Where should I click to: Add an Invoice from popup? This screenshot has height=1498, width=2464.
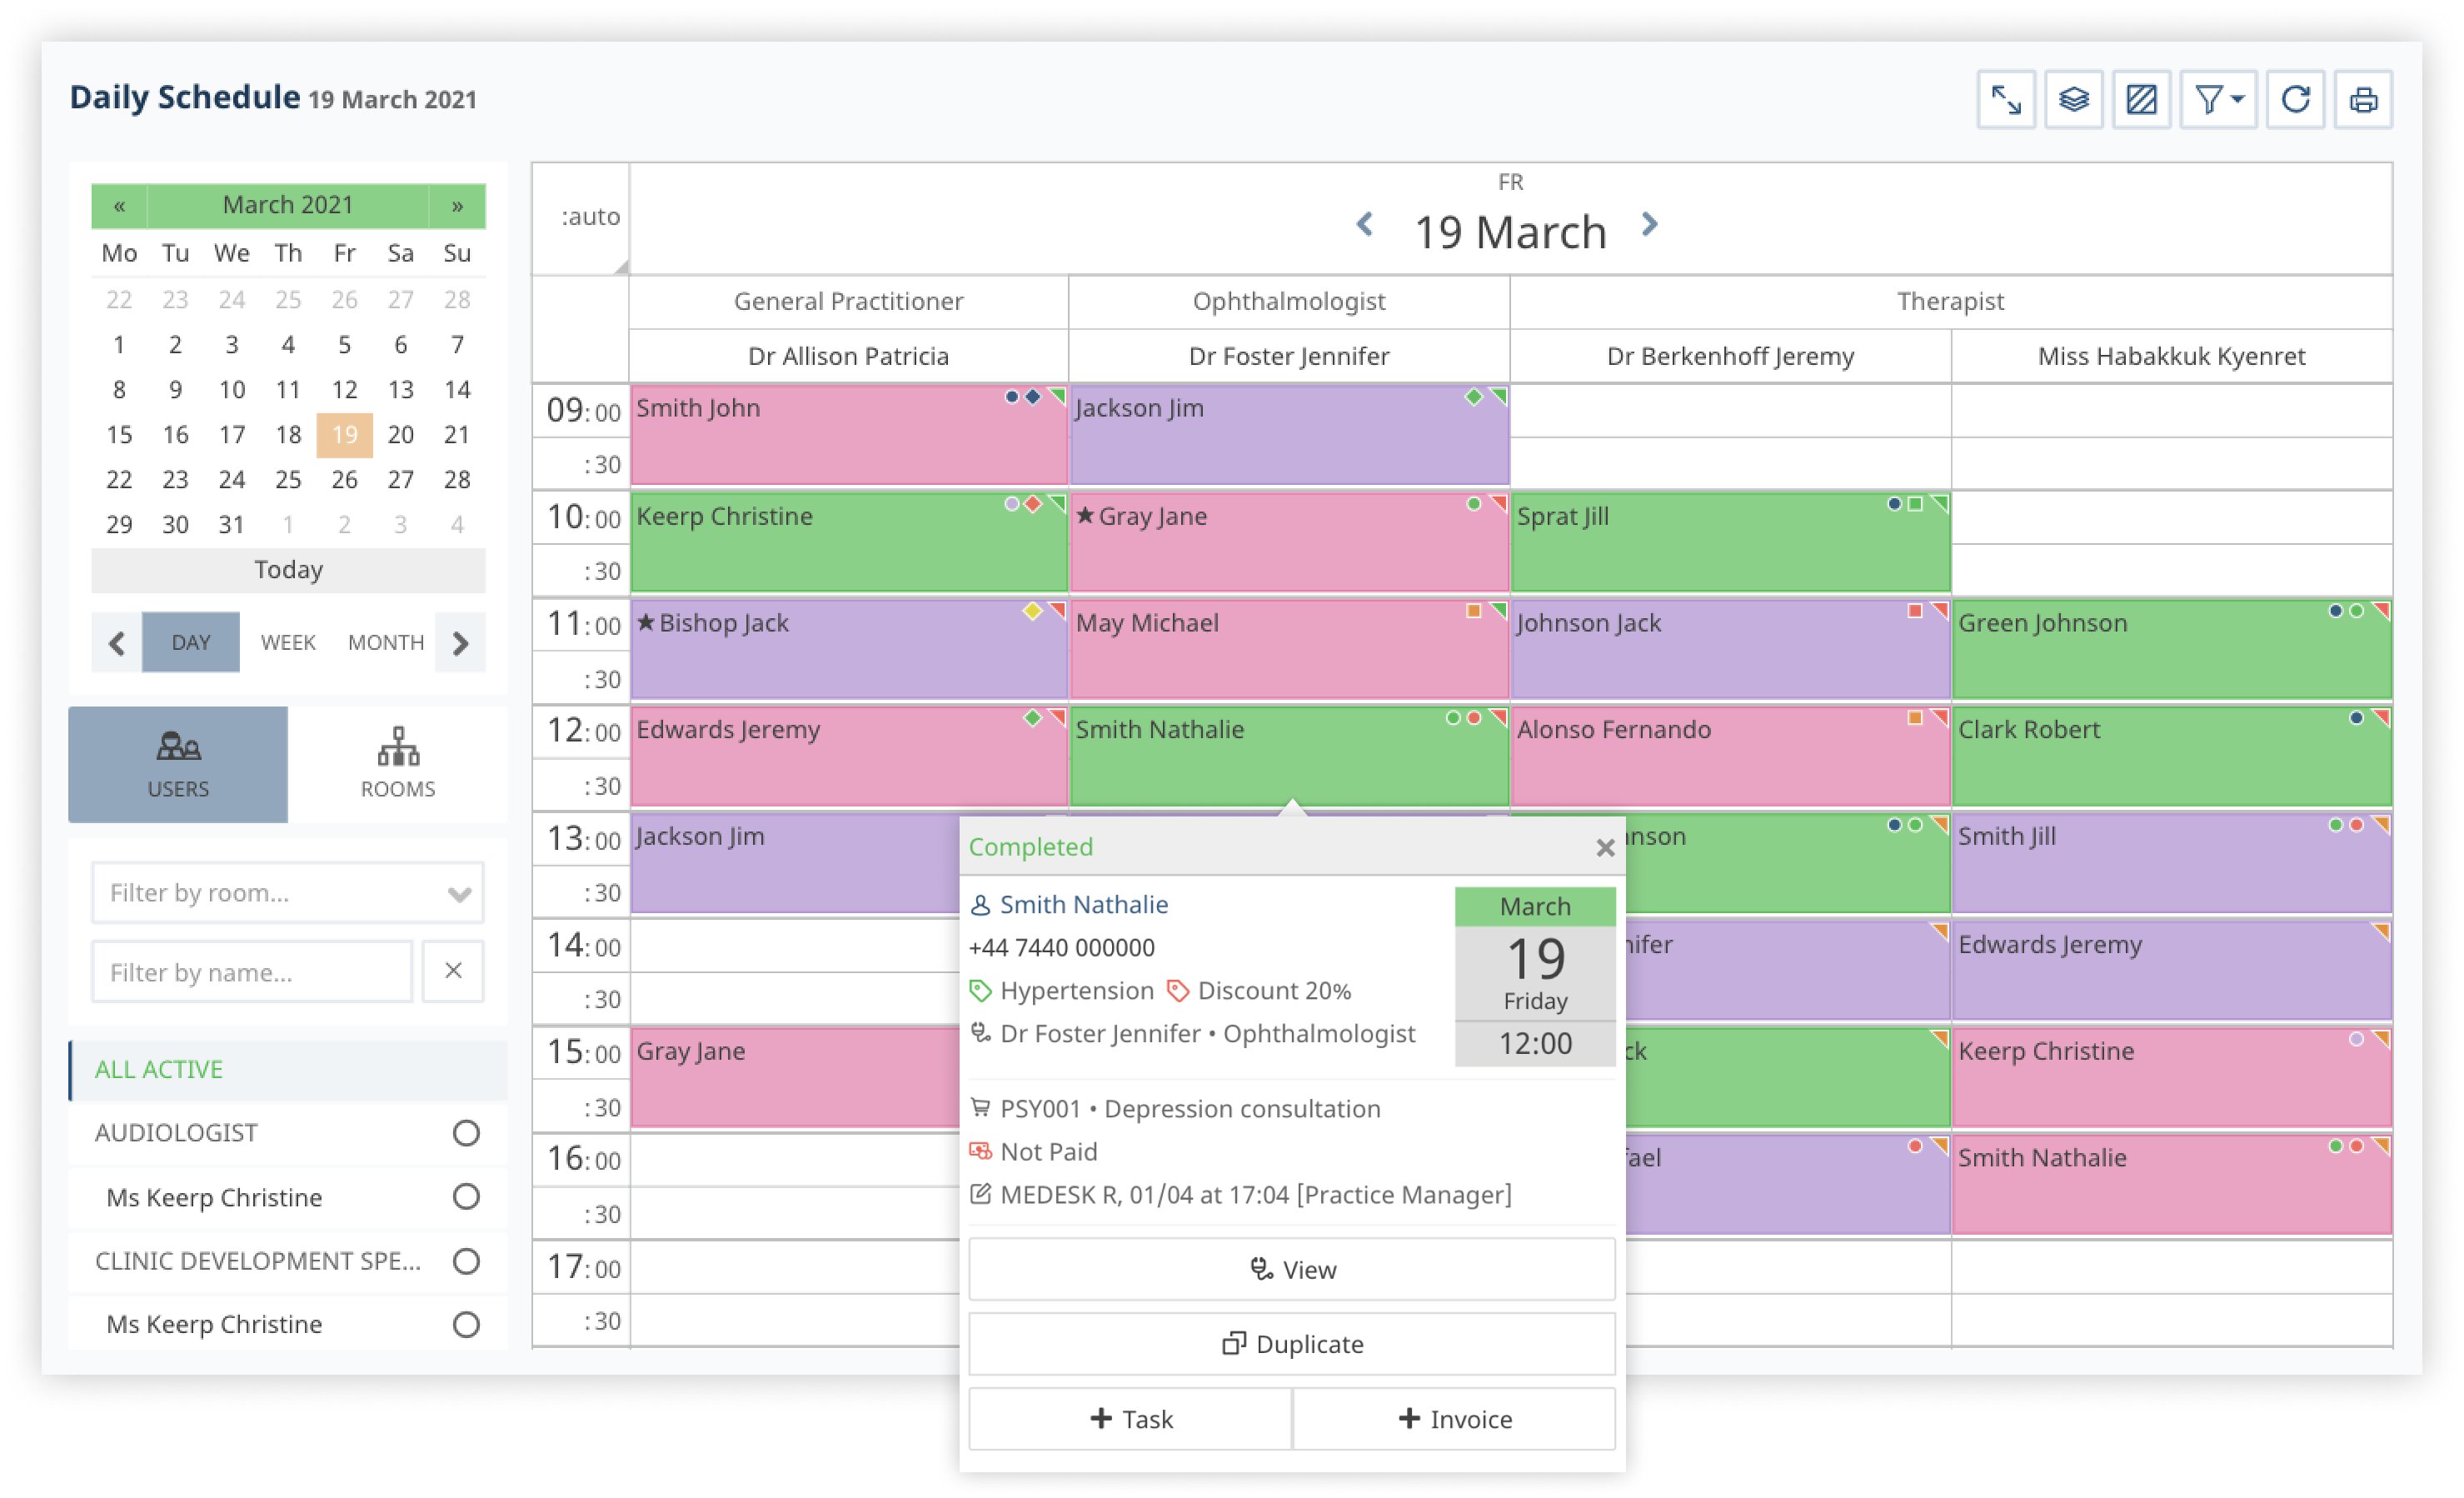tap(1454, 1419)
